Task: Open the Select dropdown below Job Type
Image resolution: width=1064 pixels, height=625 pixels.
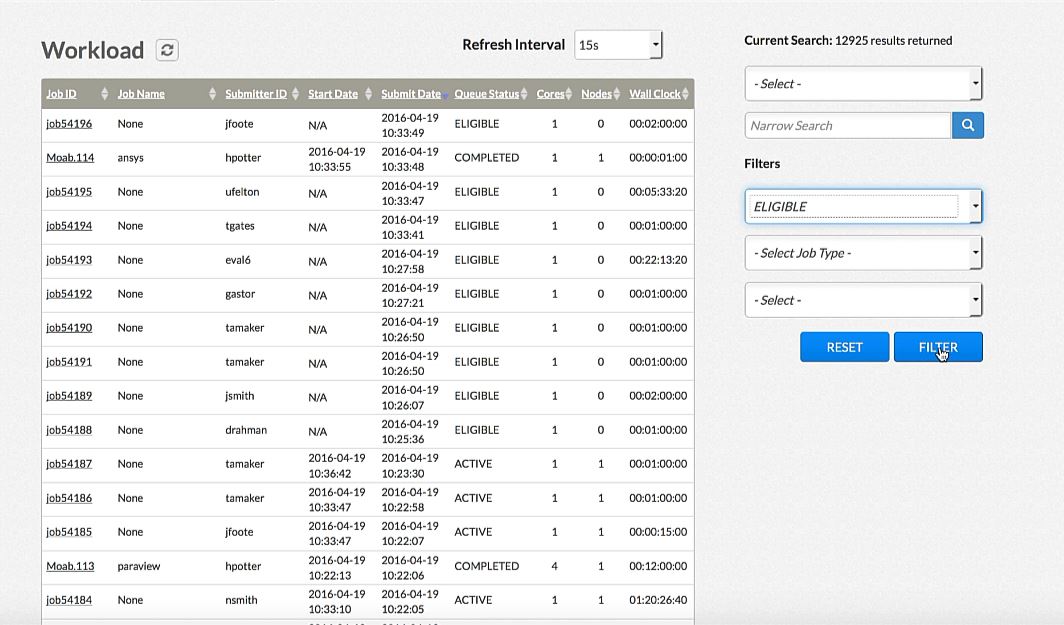Action: [x=863, y=300]
